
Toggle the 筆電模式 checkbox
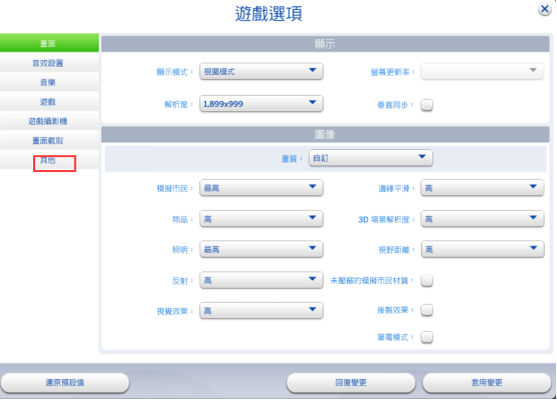427,337
